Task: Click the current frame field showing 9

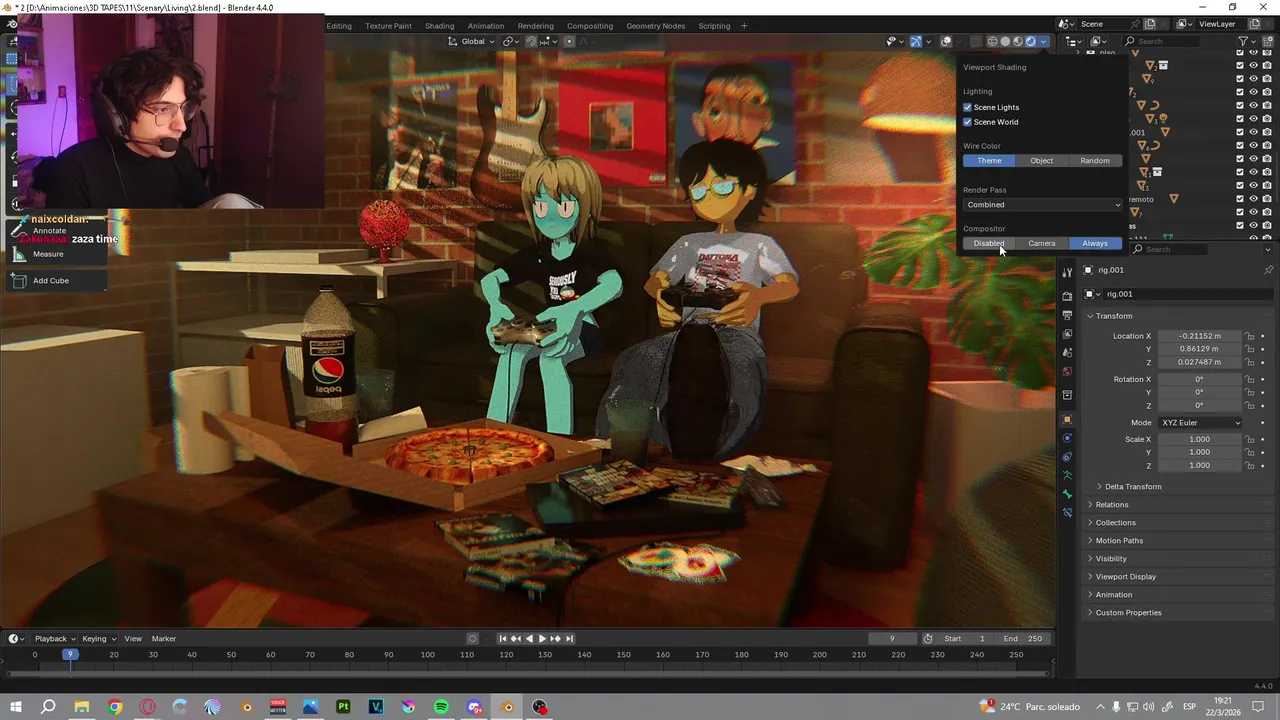Action: click(x=892, y=639)
